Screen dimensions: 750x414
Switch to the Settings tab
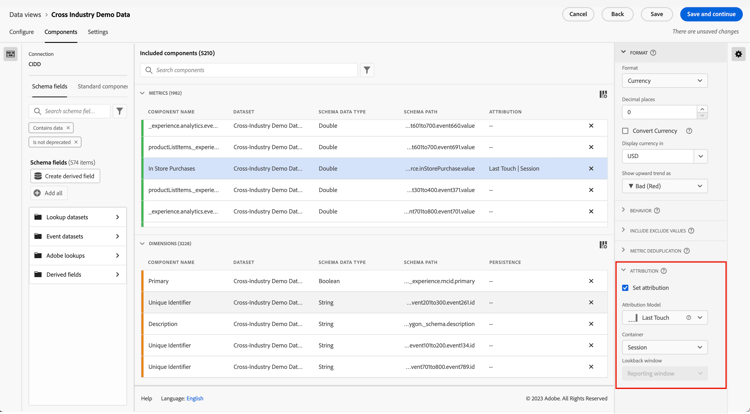98,32
